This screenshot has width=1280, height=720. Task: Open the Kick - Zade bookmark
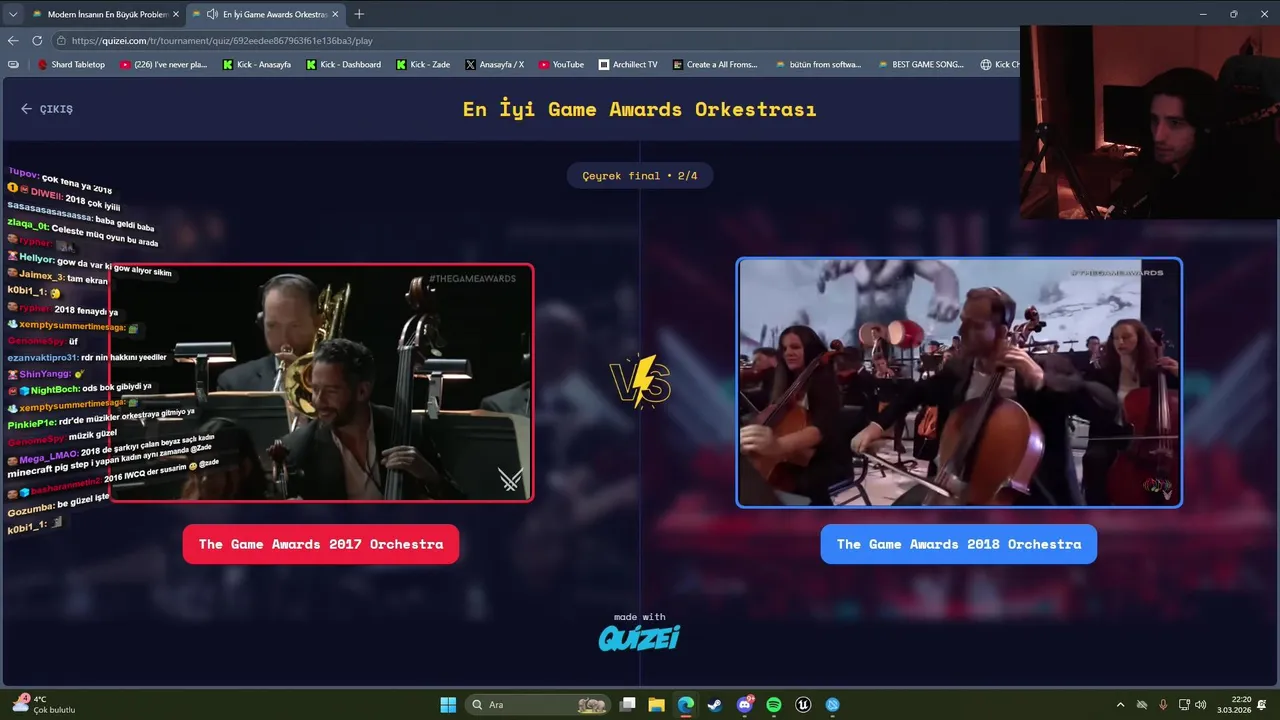(423, 64)
